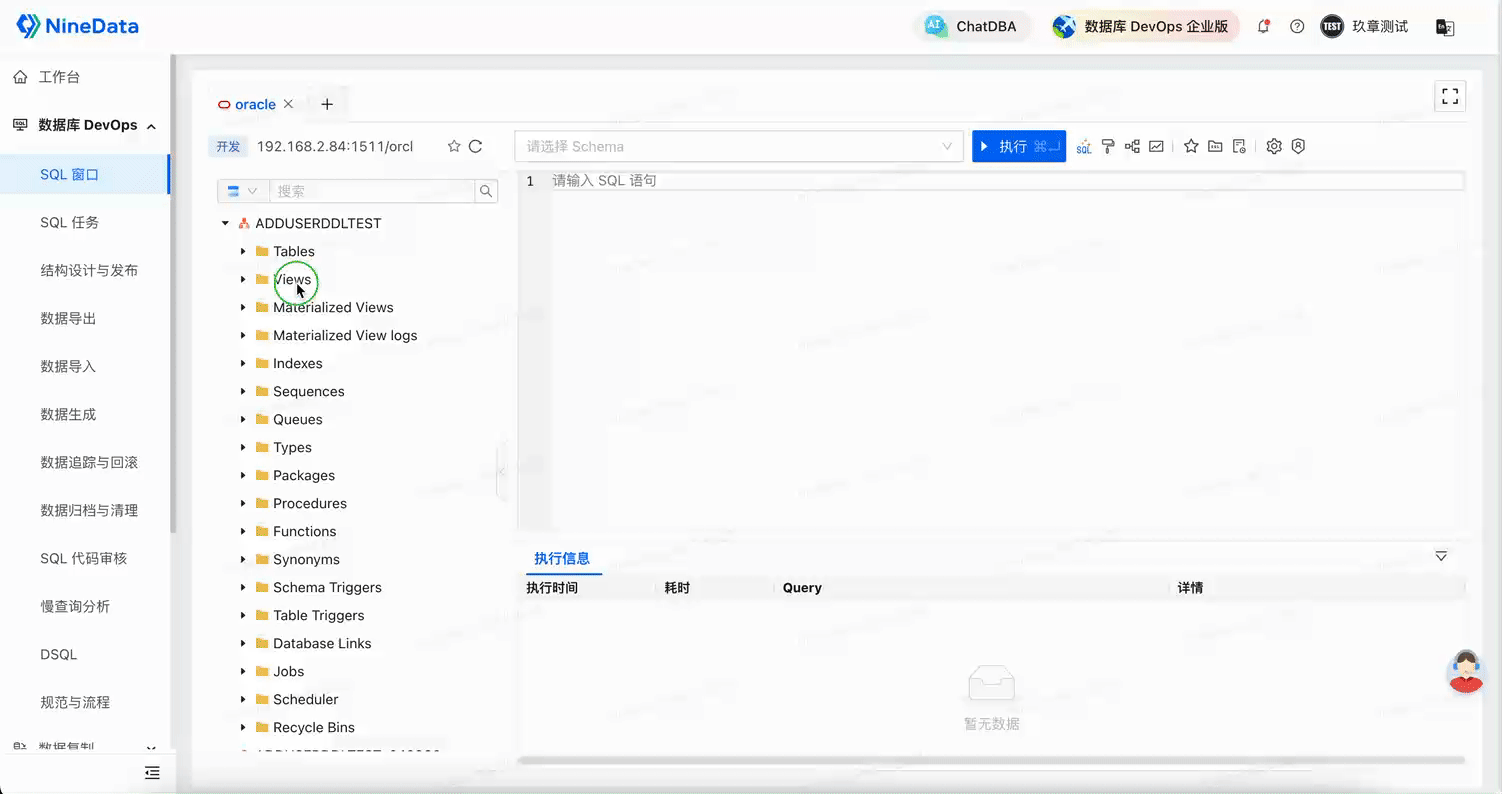
Task: Click the NineData logo
Action: [x=78, y=27]
